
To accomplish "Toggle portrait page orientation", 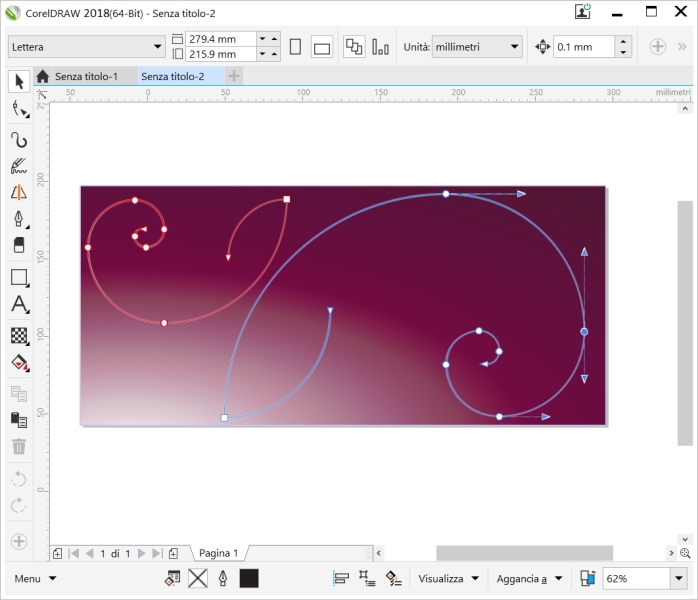I will click(295, 47).
